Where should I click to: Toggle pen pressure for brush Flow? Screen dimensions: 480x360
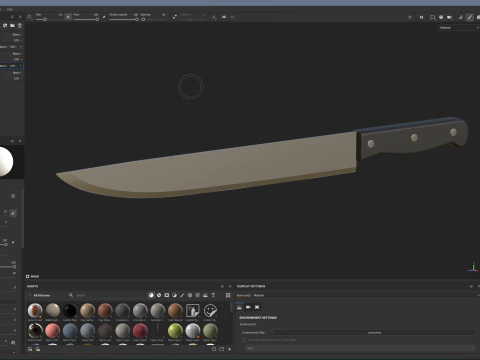point(104,17)
